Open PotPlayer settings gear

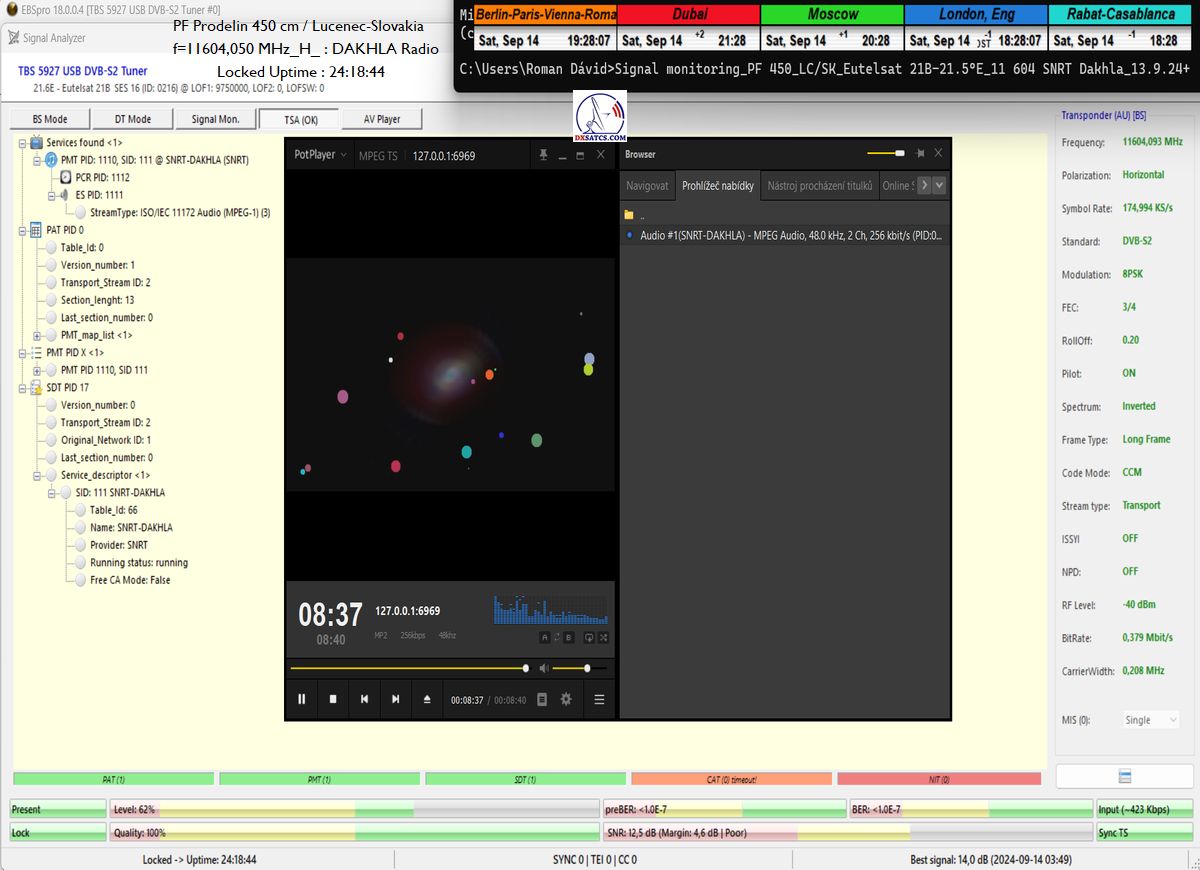(x=566, y=699)
